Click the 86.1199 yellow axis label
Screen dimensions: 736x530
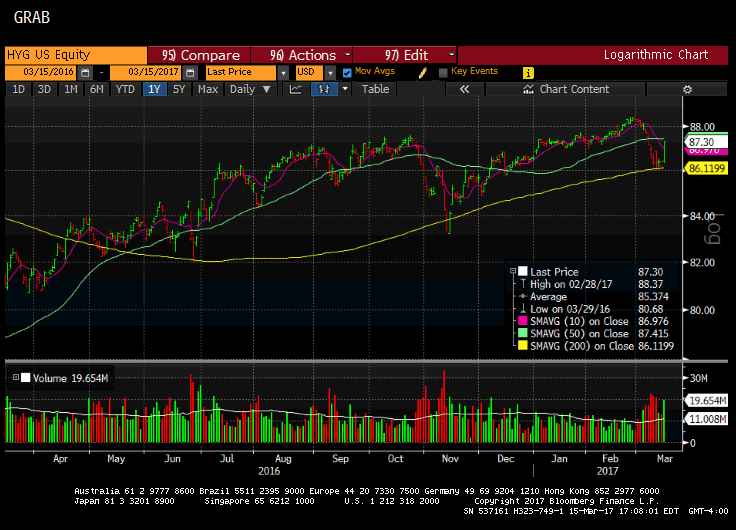[x=706, y=168]
